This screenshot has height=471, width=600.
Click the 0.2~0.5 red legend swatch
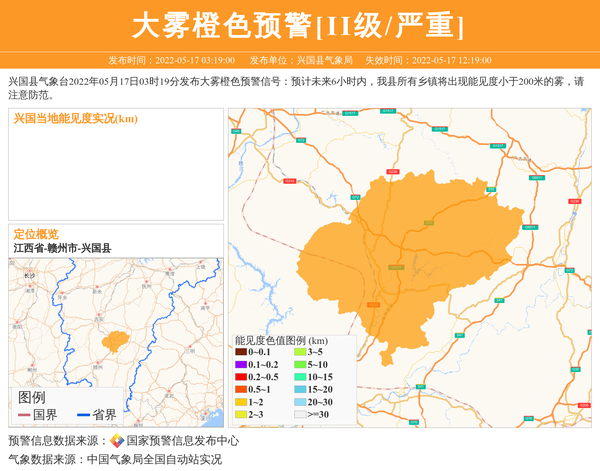pyautogui.click(x=241, y=377)
